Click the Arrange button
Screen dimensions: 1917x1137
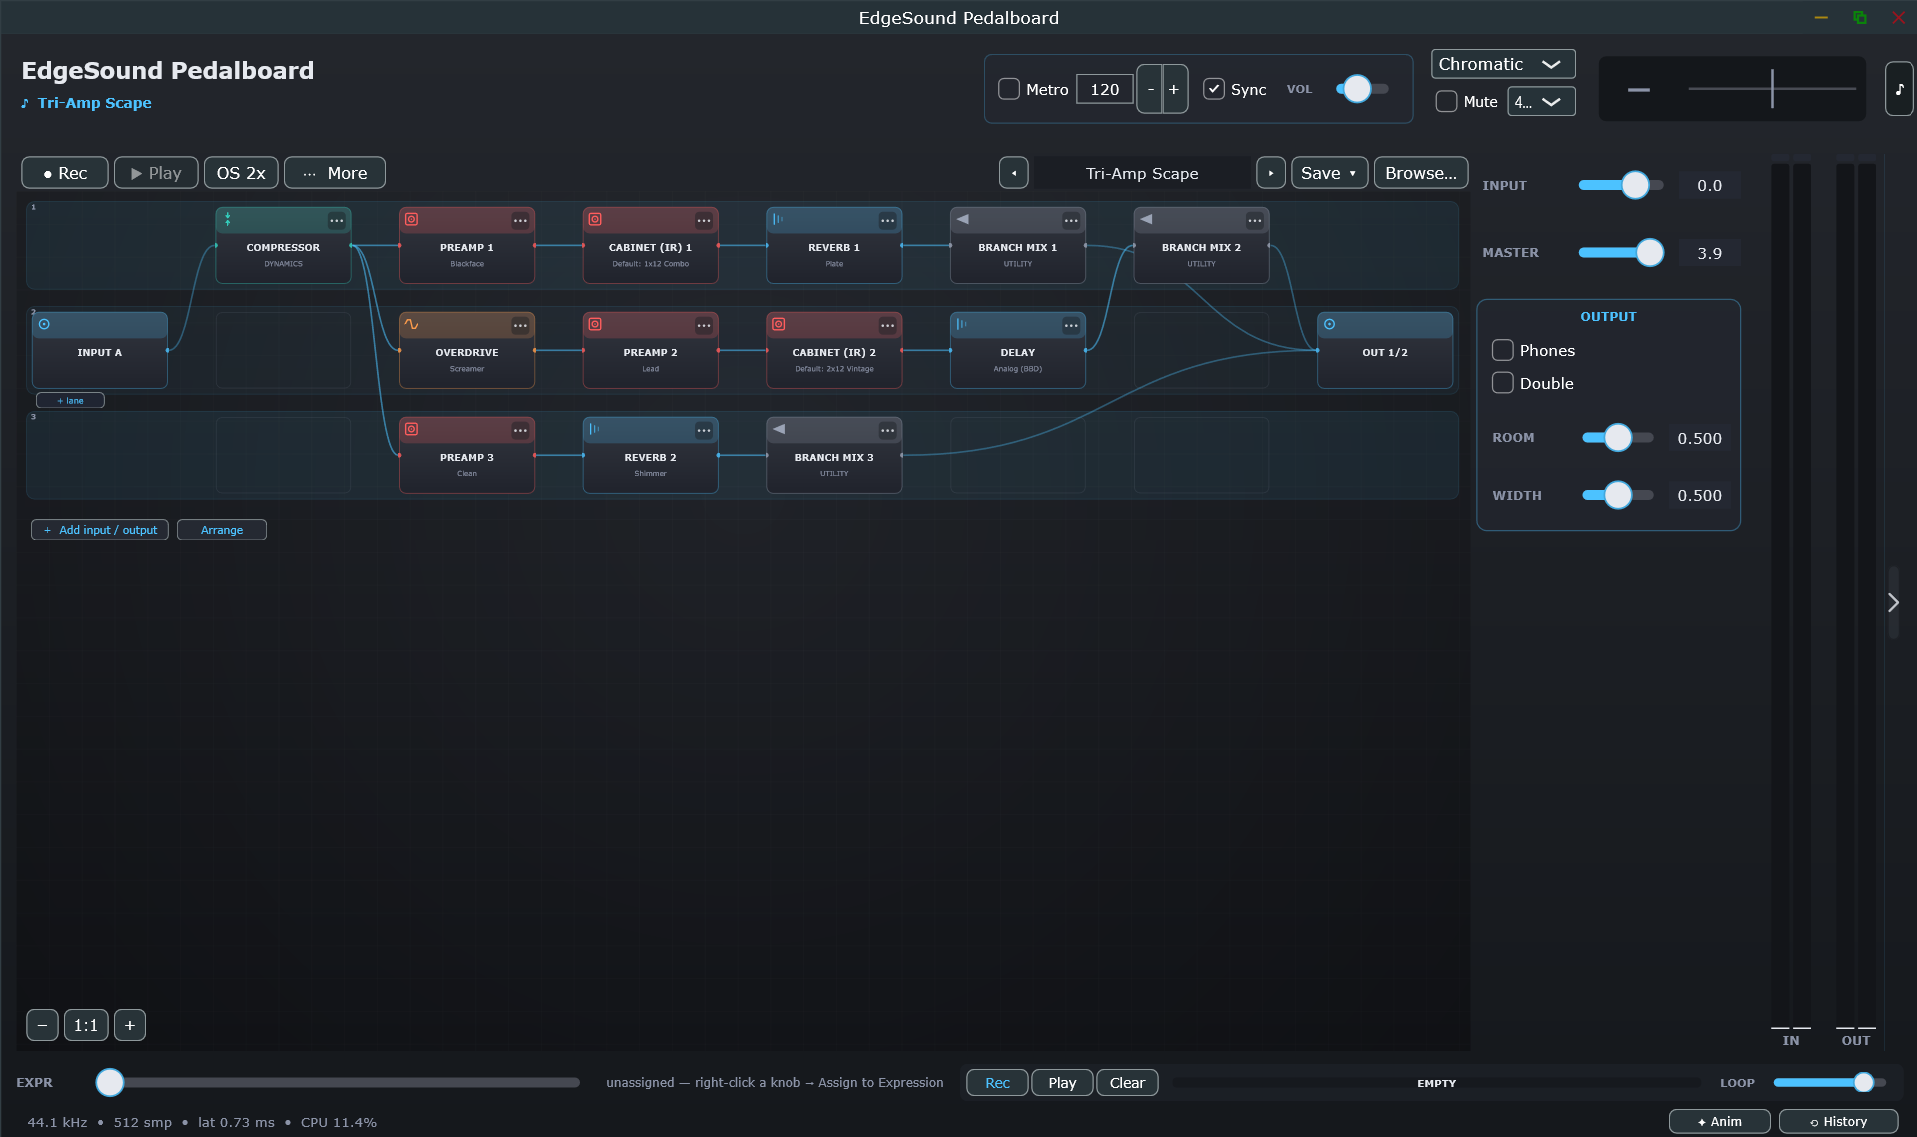point(222,530)
